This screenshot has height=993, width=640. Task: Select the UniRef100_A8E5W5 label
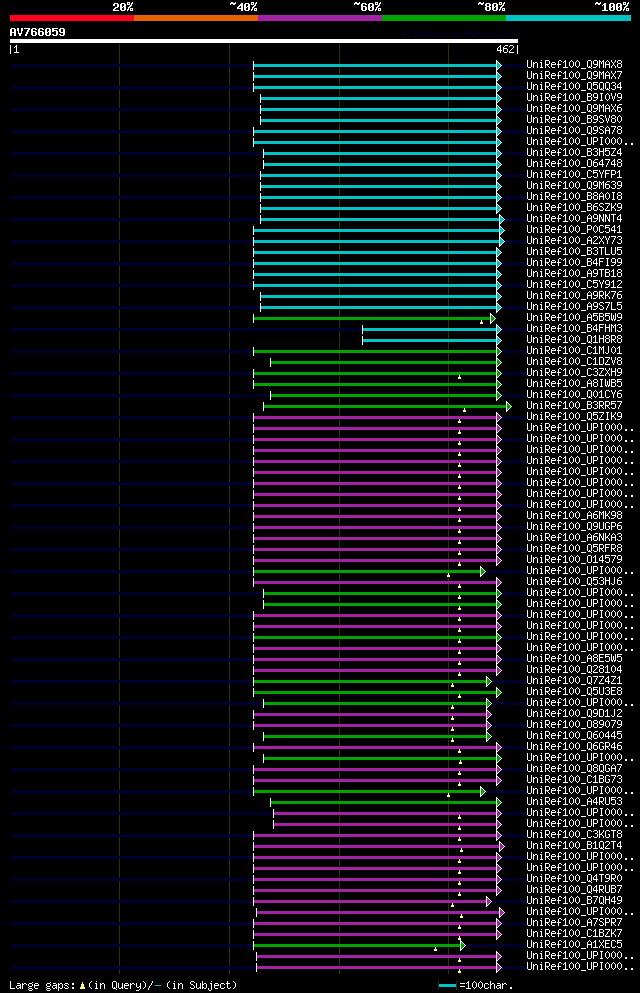pos(574,659)
